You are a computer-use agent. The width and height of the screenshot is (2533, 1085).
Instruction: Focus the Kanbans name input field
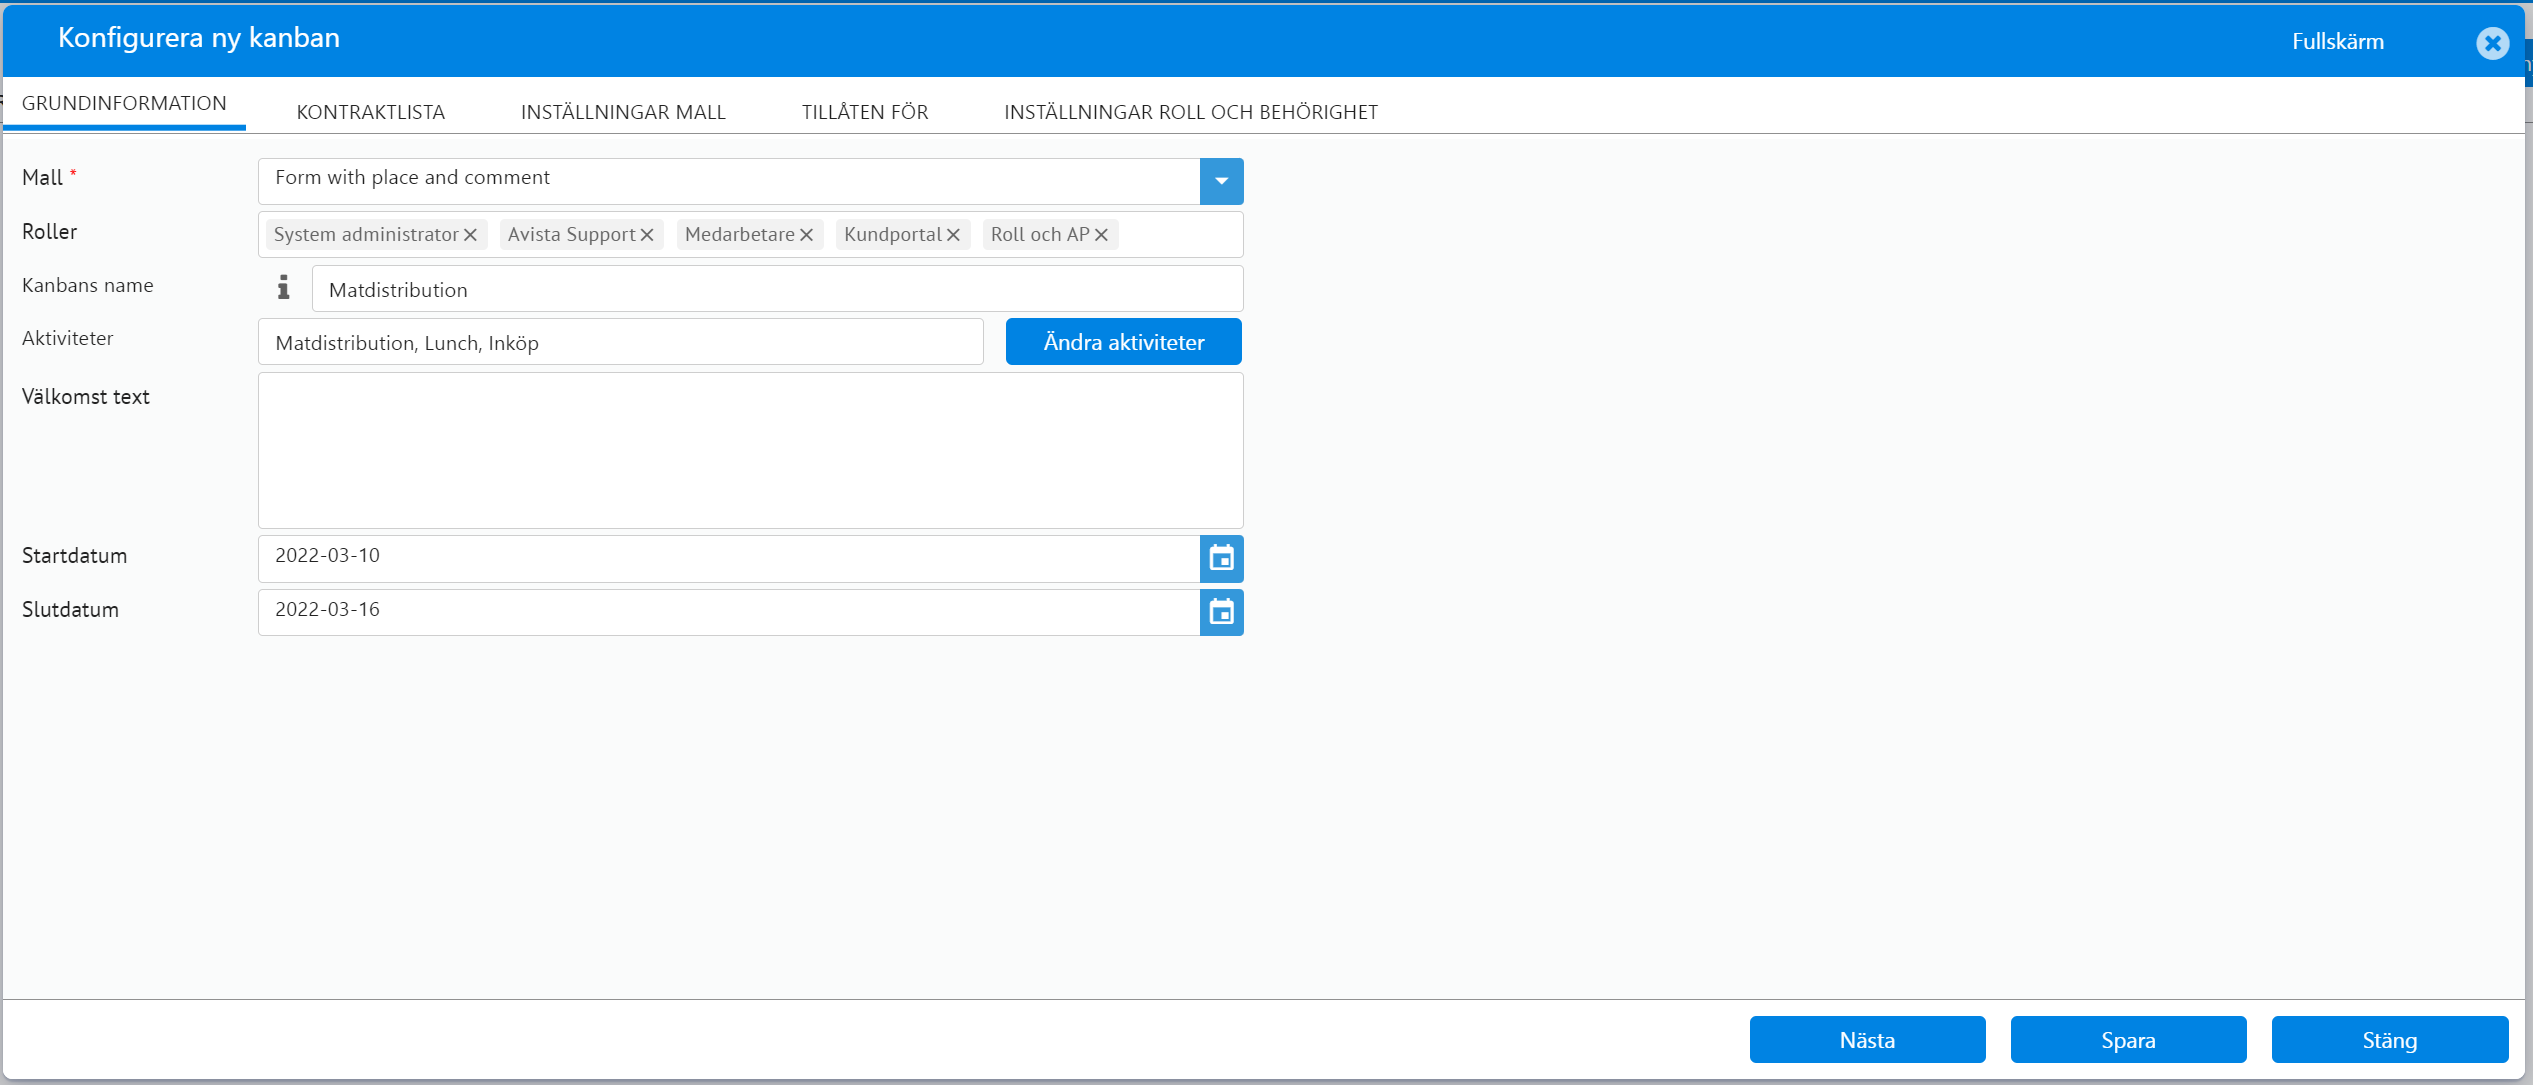[x=777, y=289]
